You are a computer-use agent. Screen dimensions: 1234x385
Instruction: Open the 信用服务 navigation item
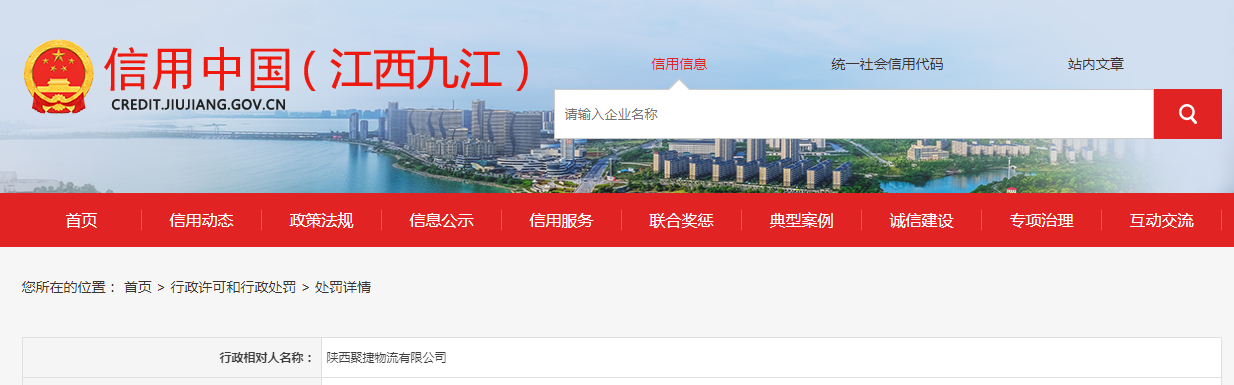(561, 221)
